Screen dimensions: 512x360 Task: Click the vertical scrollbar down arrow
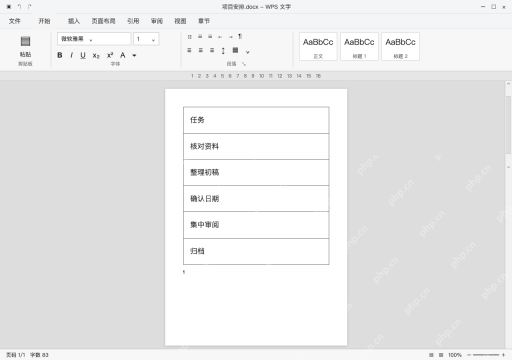tap(508, 167)
